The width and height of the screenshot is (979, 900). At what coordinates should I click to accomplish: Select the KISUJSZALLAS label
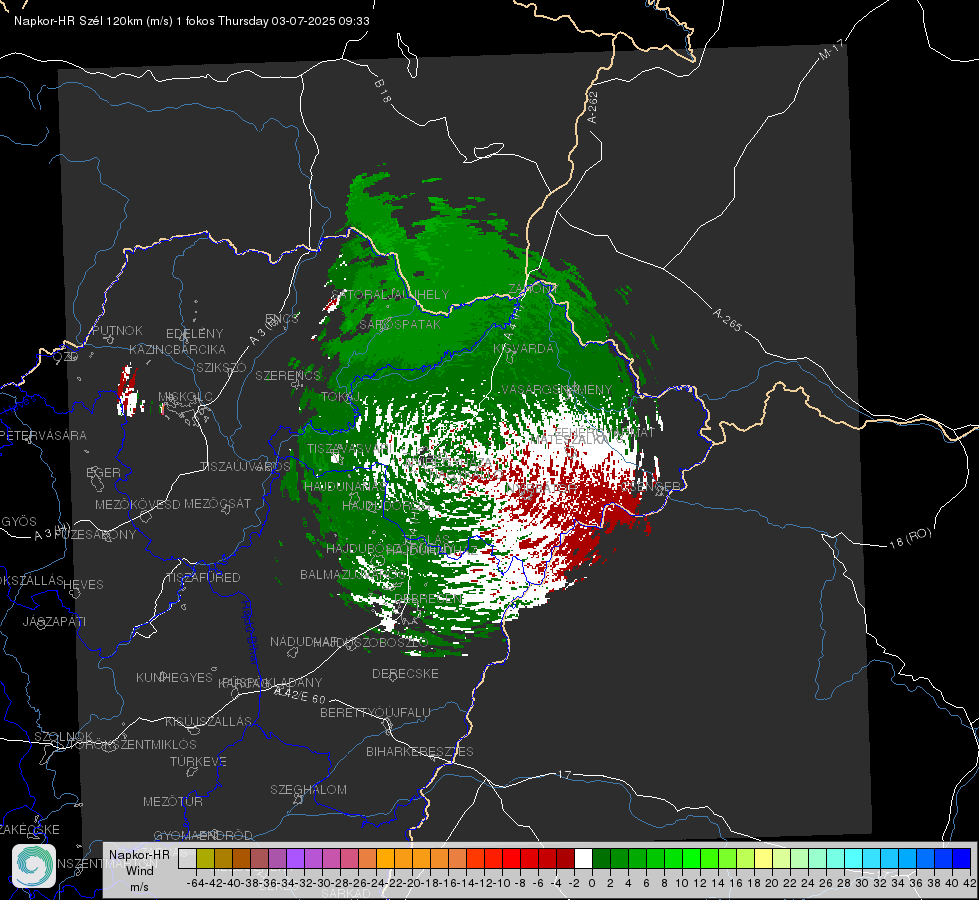click(x=208, y=721)
